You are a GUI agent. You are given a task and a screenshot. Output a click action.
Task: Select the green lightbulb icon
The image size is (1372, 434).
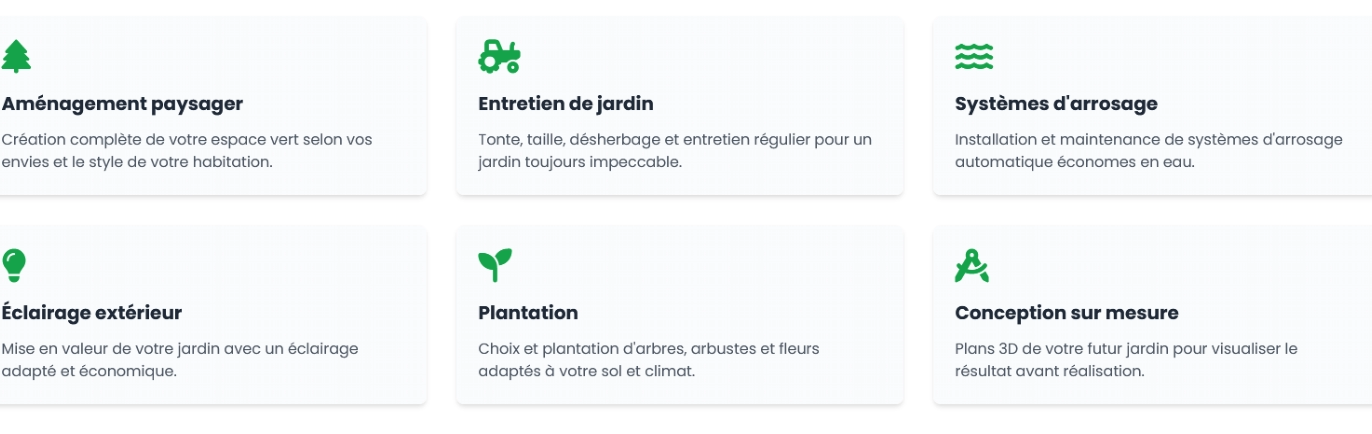(14, 265)
